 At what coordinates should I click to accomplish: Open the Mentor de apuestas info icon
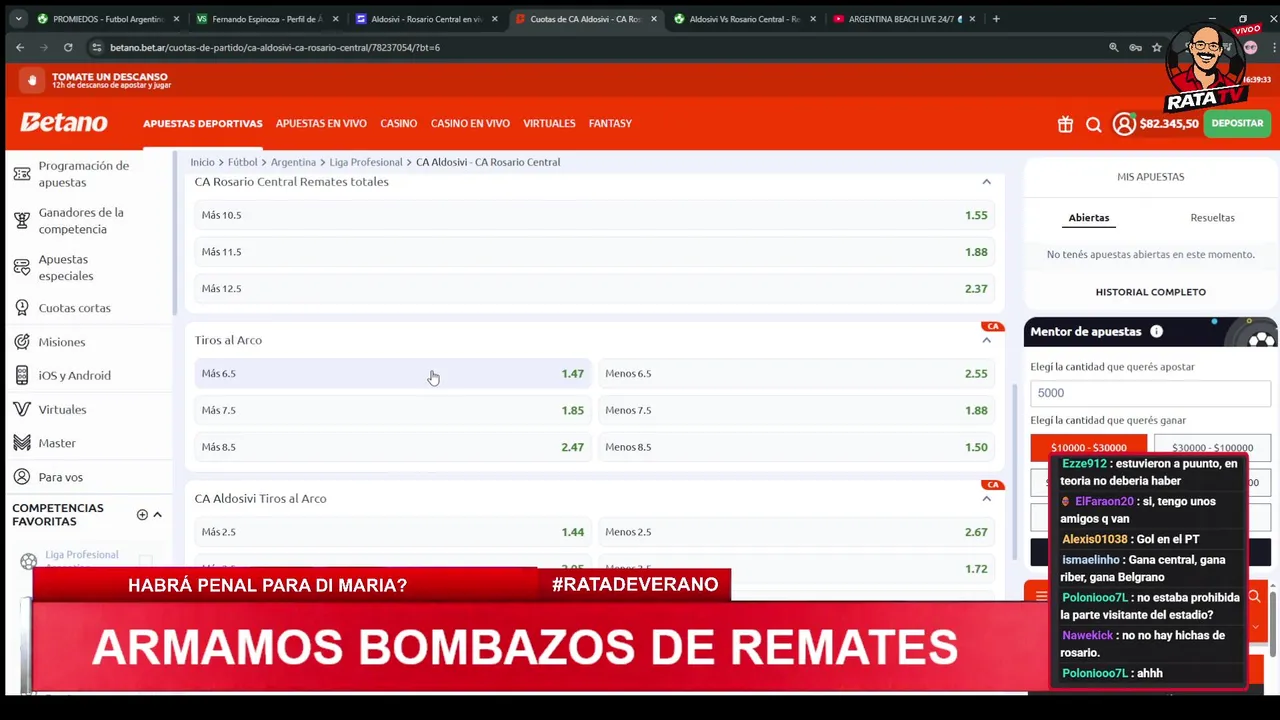coord(1156,332)
